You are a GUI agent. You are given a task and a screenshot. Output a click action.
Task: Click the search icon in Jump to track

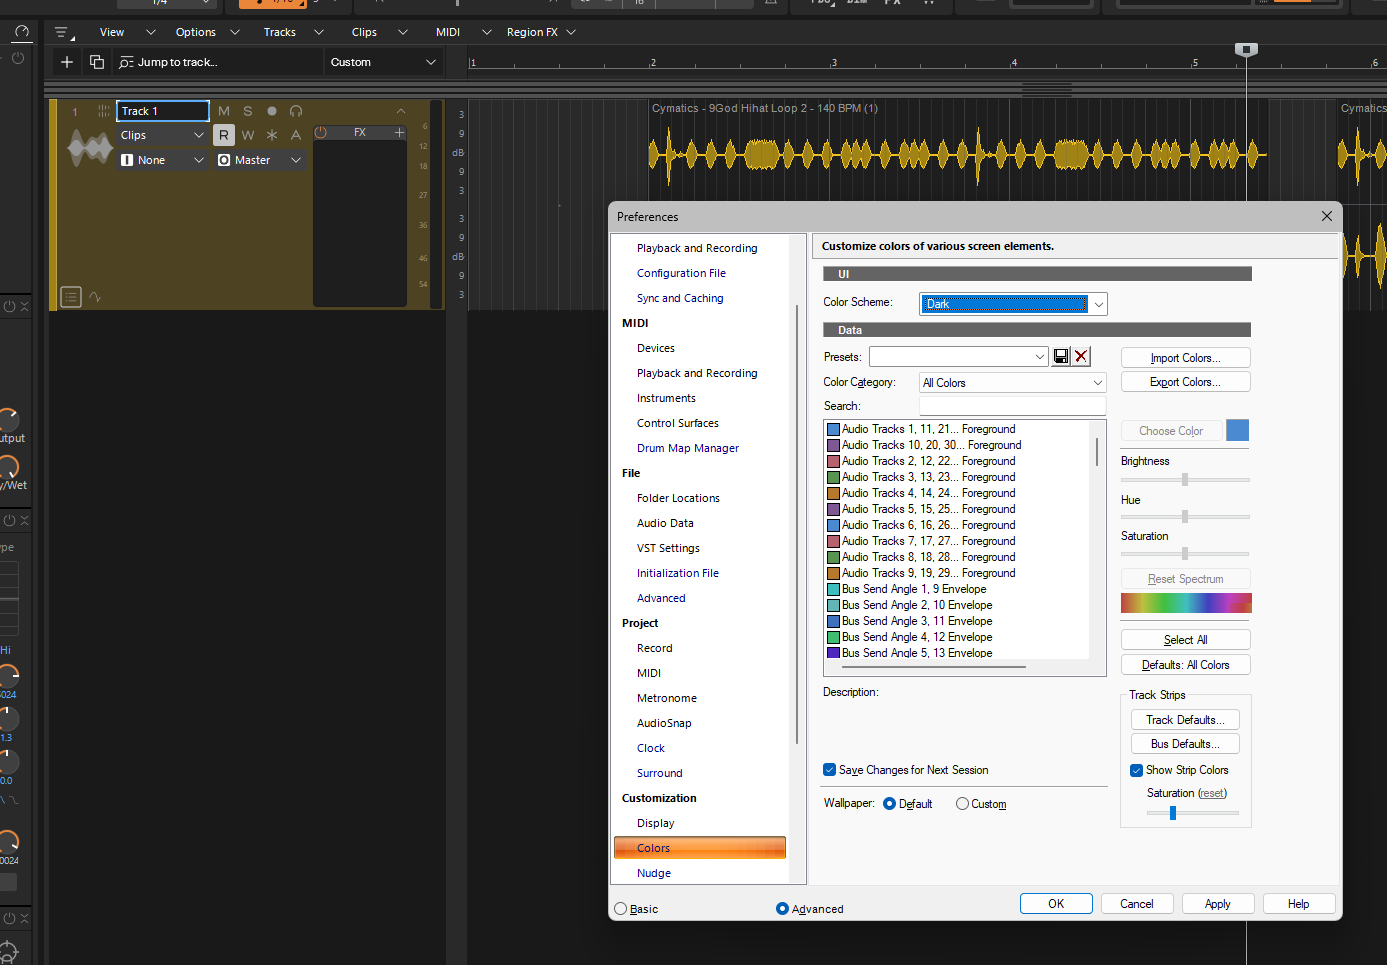point(126,62)
